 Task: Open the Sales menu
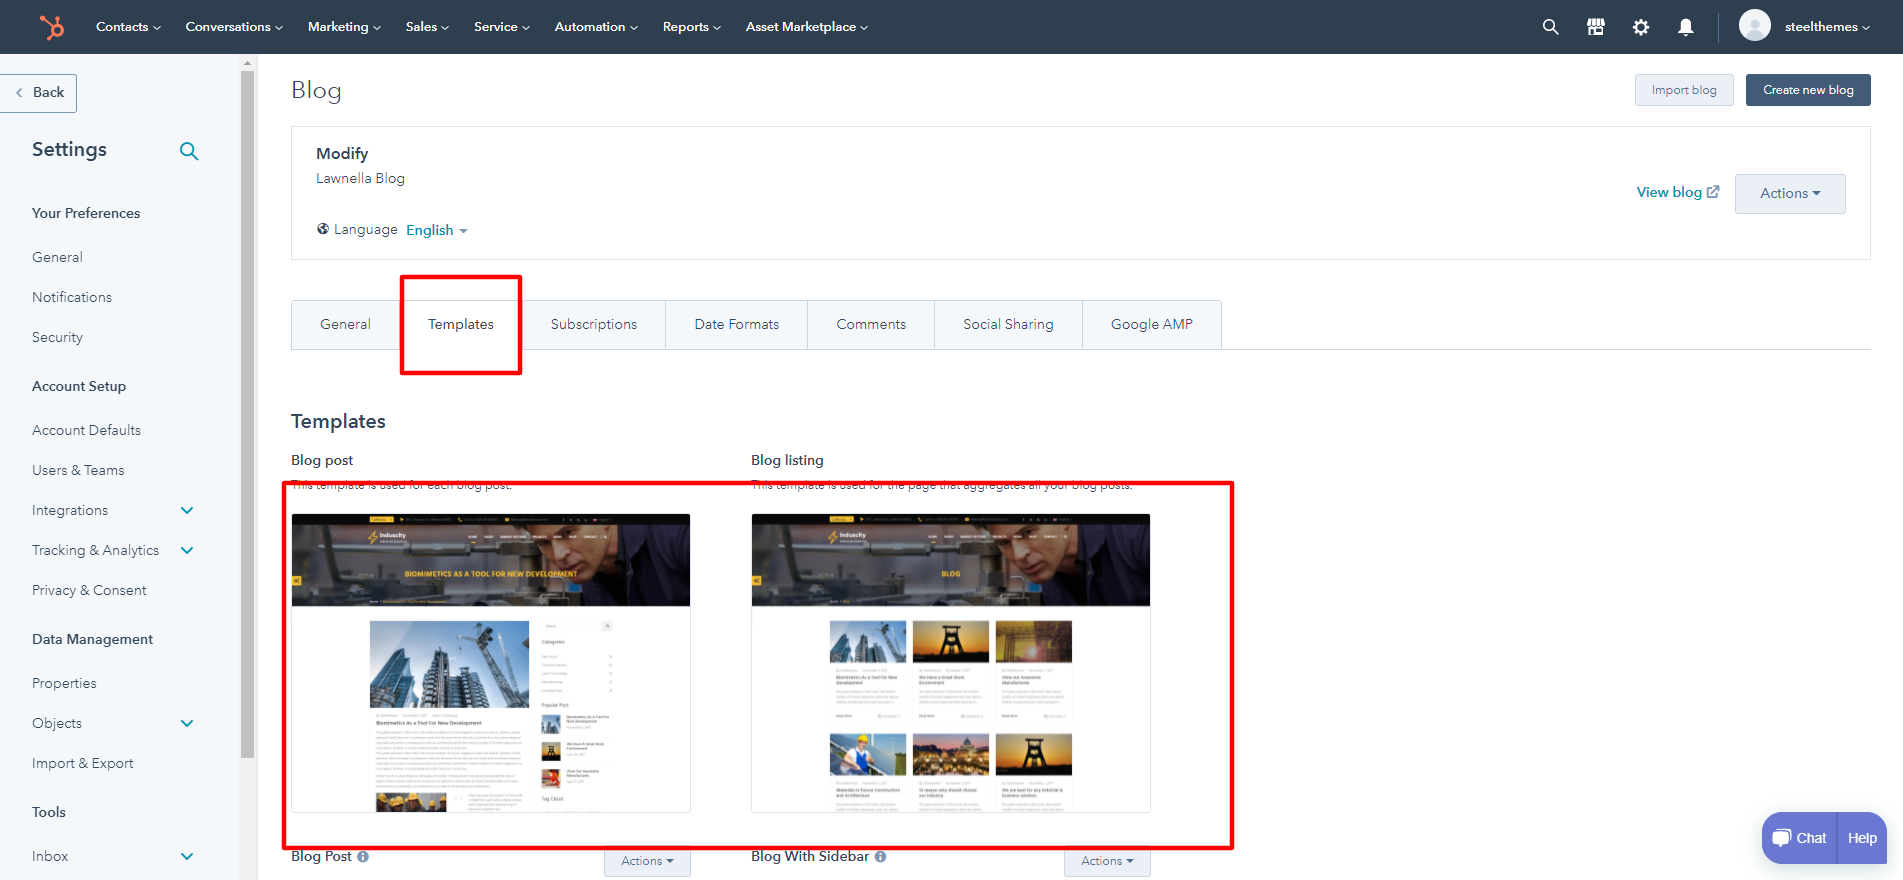tap(427, 27)
